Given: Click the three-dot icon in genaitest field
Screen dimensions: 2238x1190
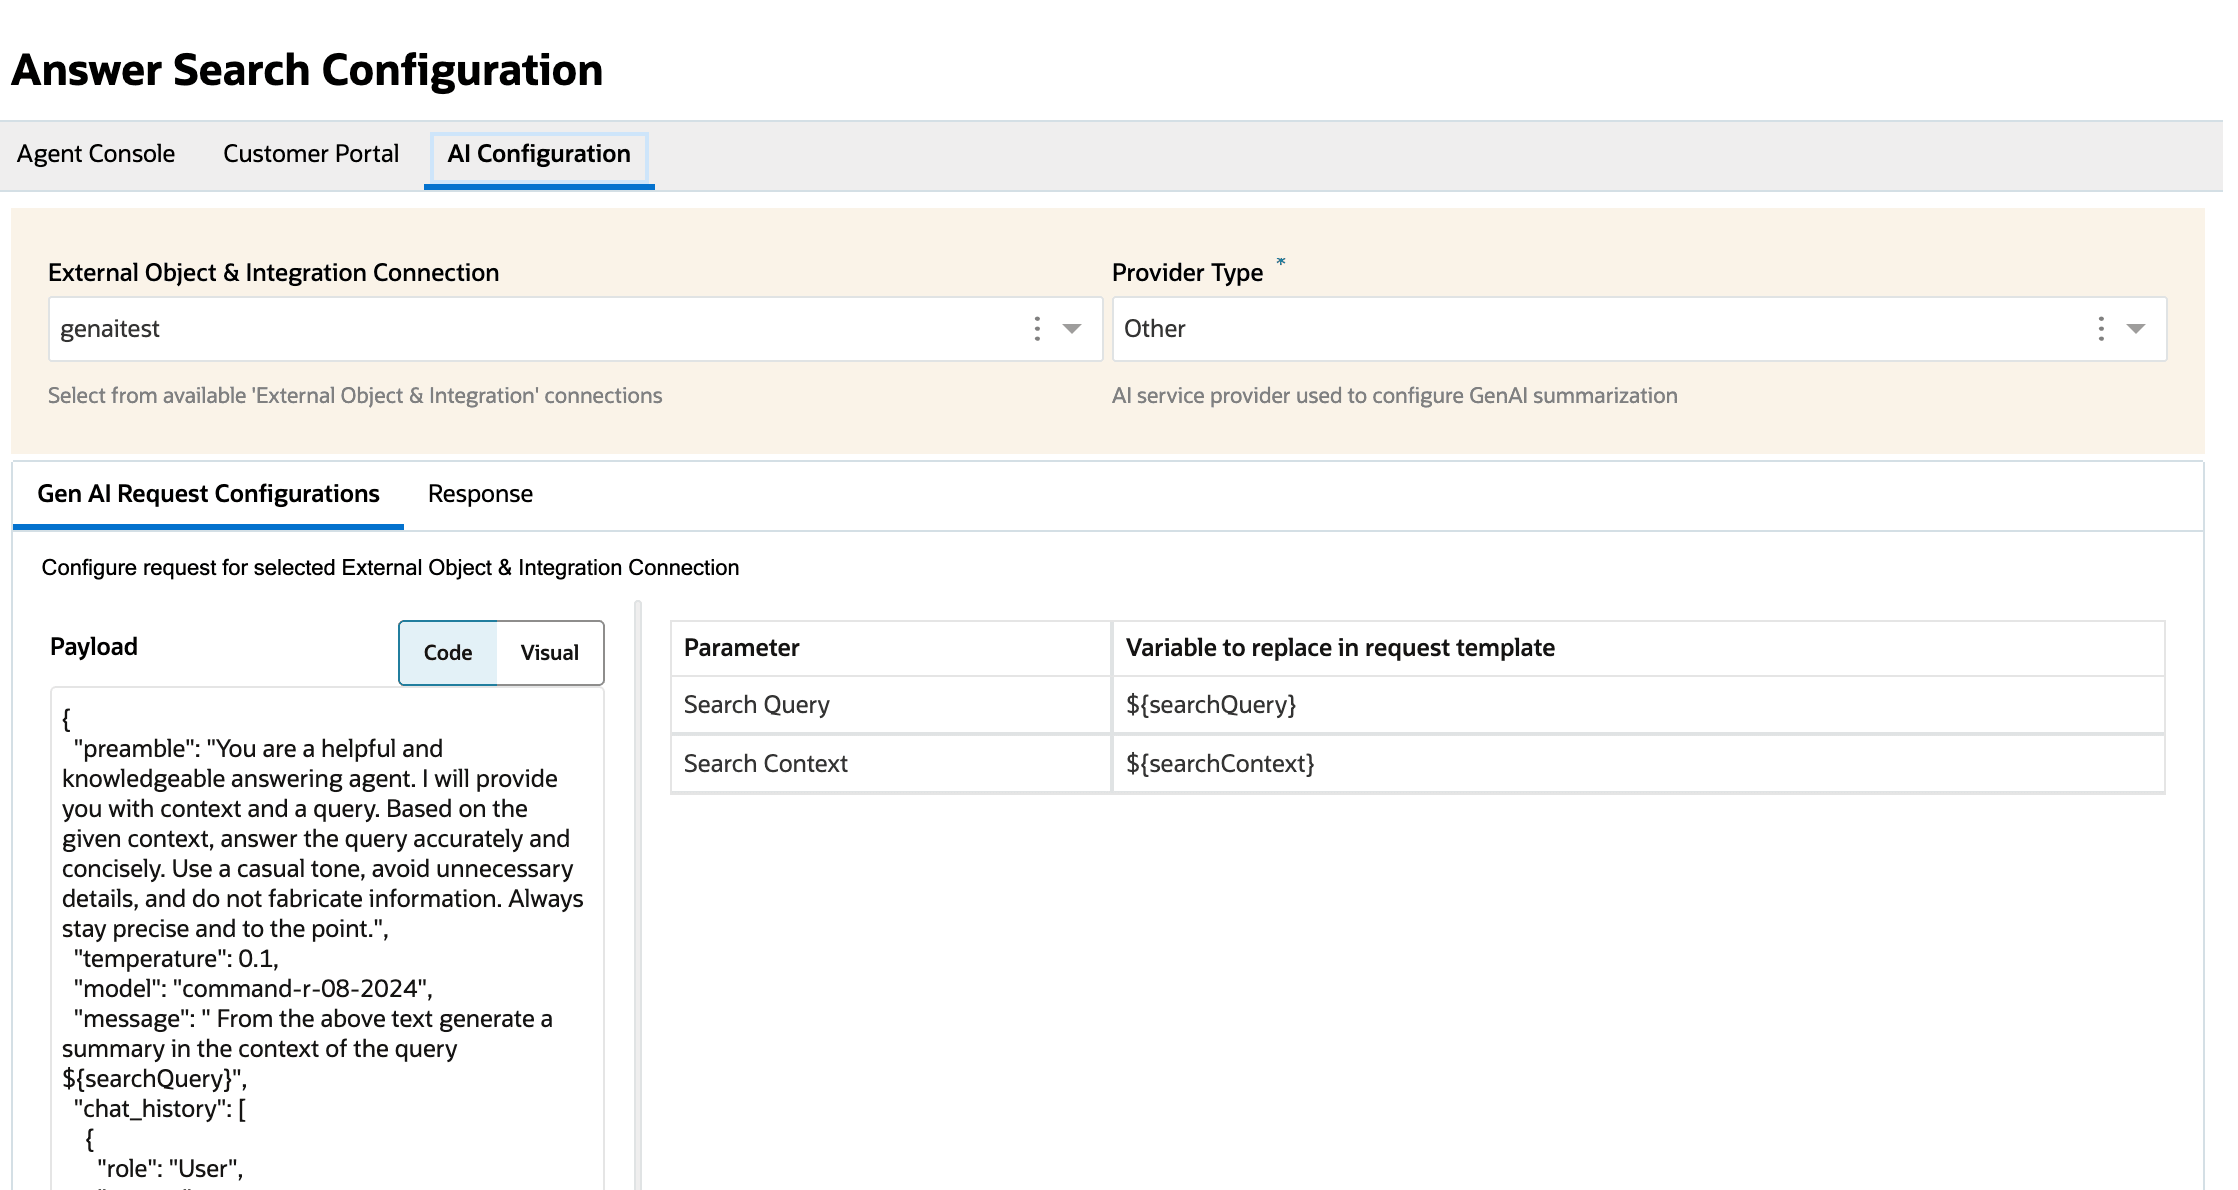Looking at the screenshot, I should (1037, 329).
